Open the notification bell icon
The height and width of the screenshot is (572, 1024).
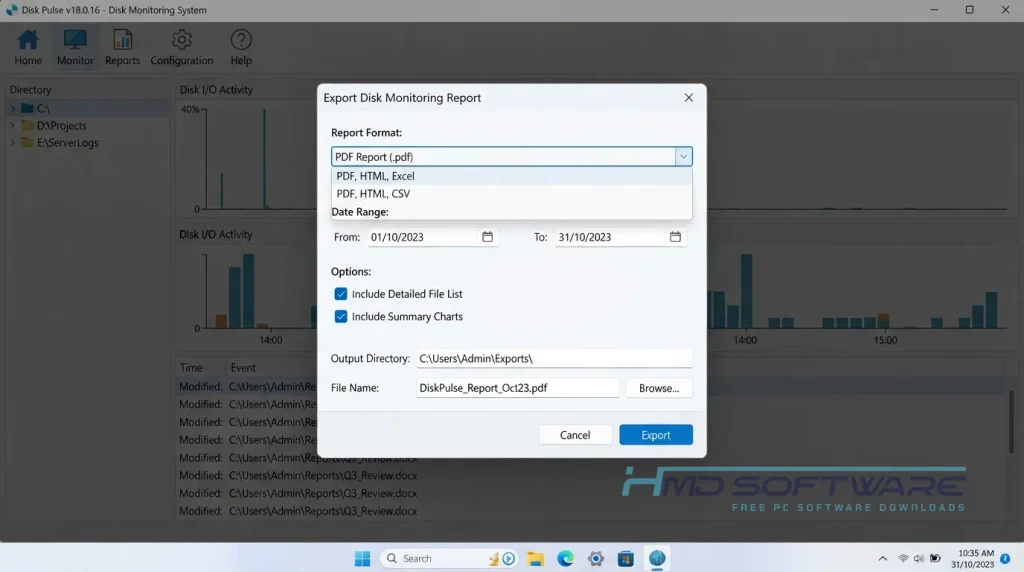click(1005, 559)
